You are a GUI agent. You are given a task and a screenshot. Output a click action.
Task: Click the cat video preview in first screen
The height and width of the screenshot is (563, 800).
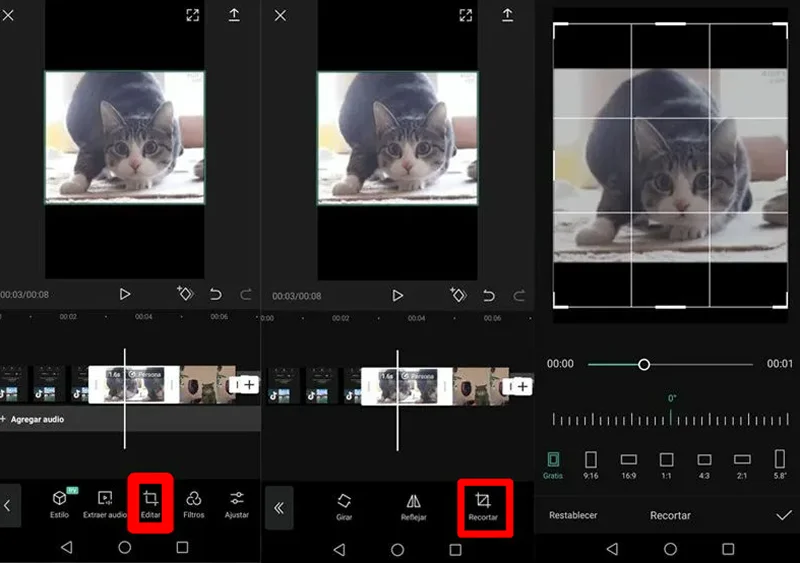tap(125, 138)
